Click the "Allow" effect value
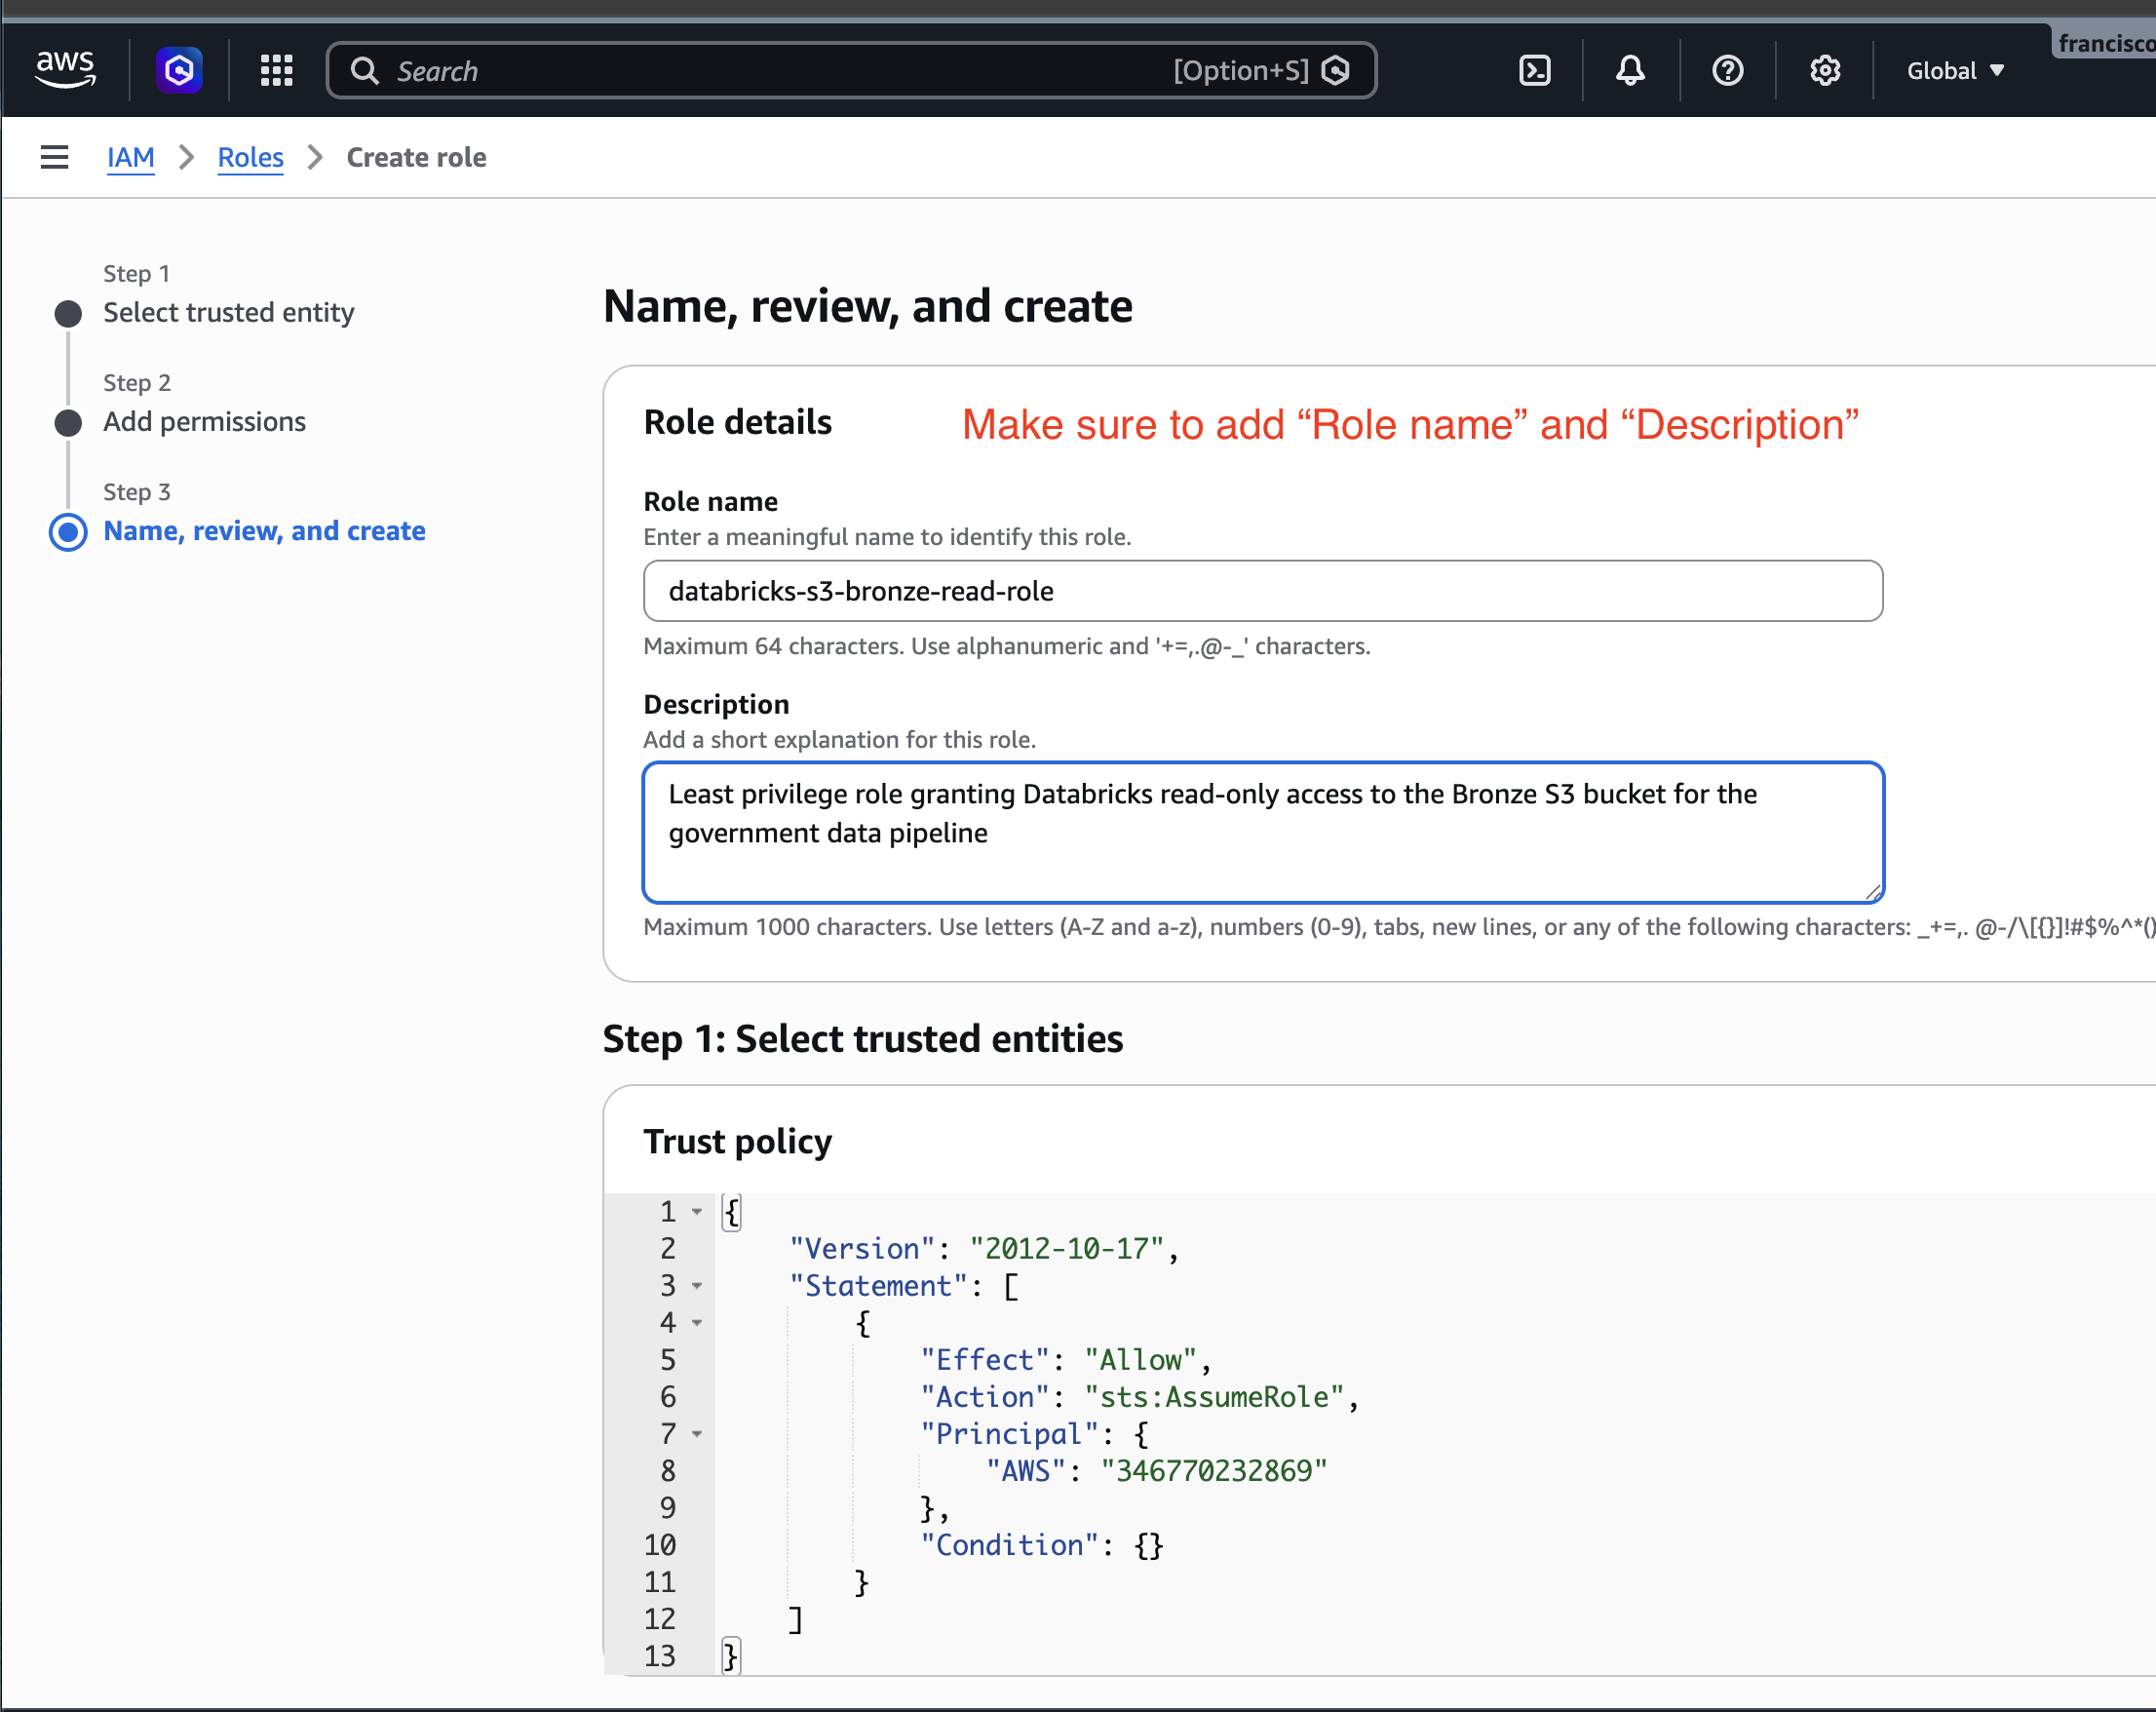 1141,1360
